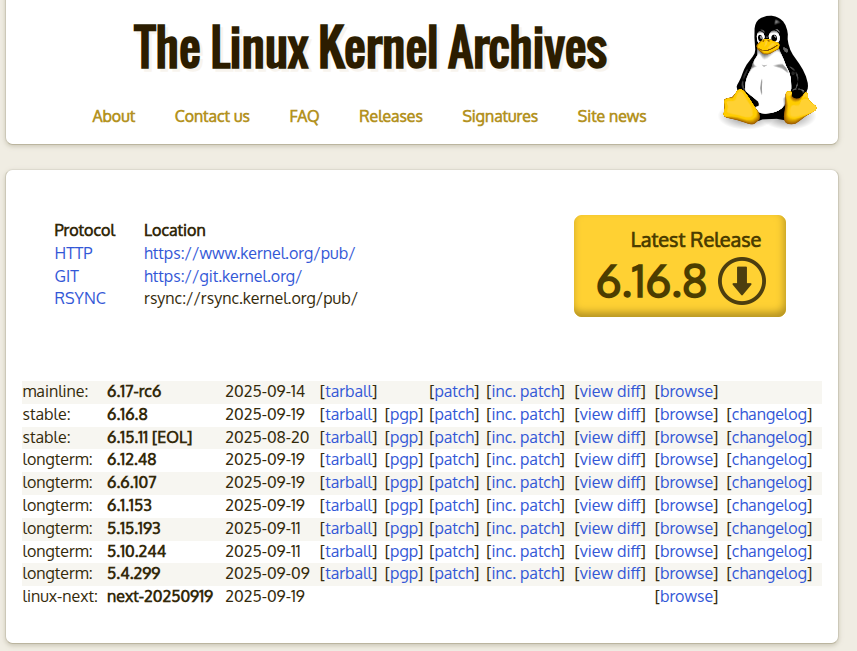
Task: Open changelog for longterm 6.12.48
Action: point(769,460)
